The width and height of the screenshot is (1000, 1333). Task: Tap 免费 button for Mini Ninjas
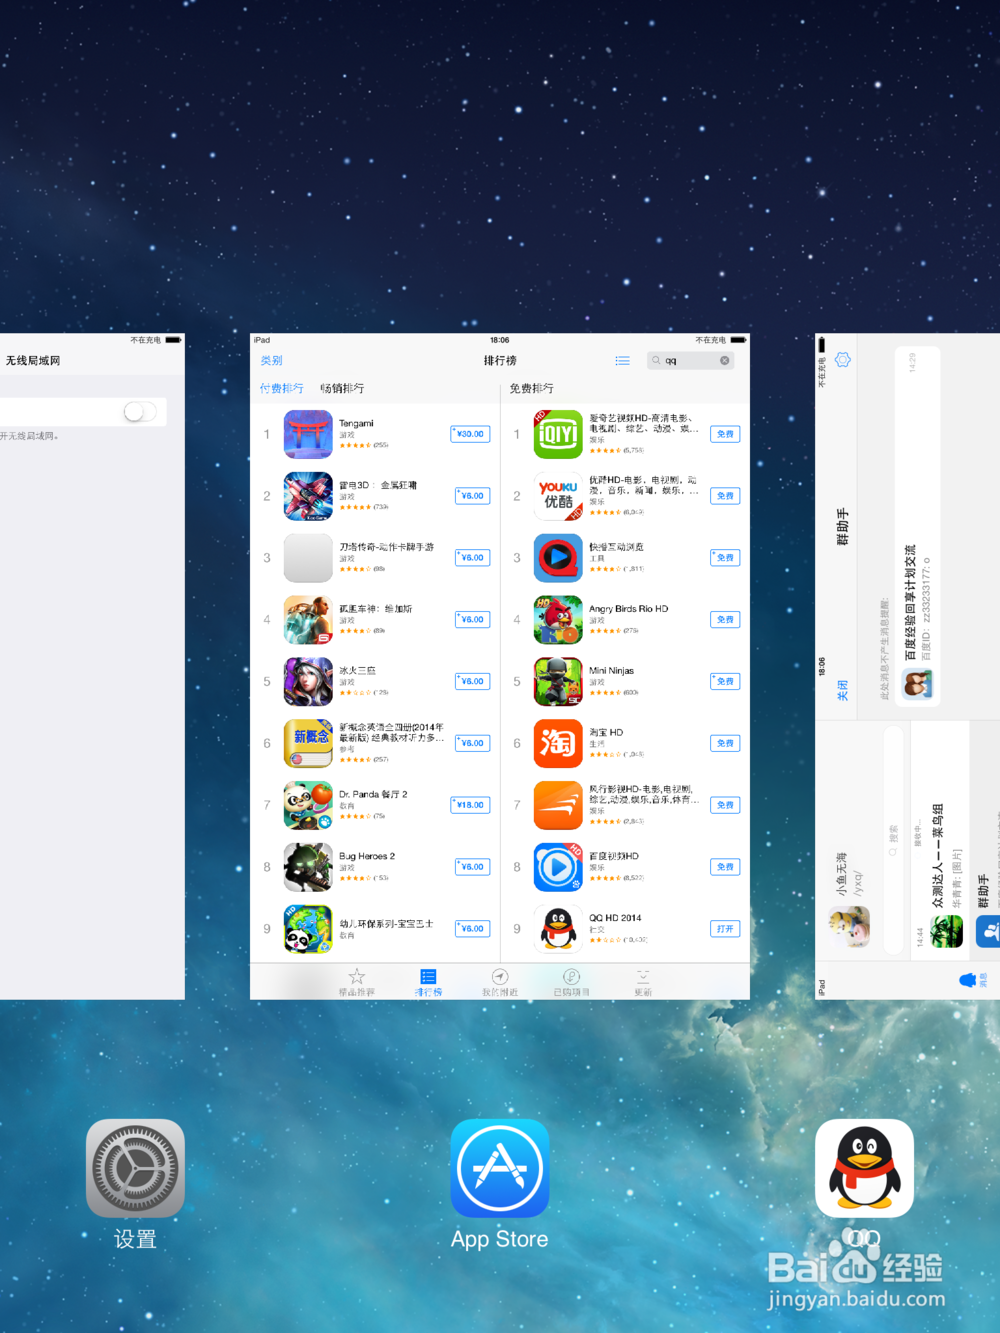click(x=725, y=682)
